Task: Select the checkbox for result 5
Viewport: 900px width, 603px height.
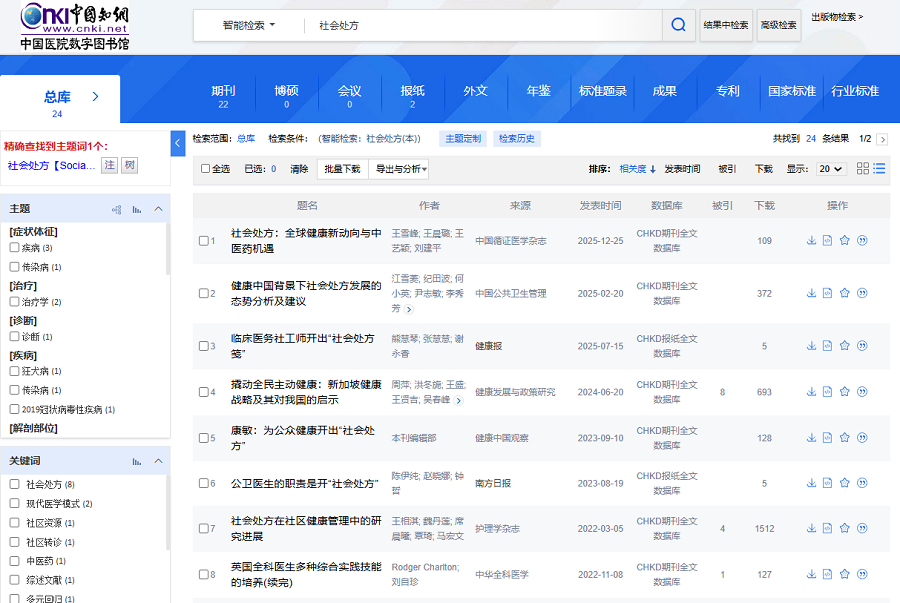Action: click(x=204, y=438)
